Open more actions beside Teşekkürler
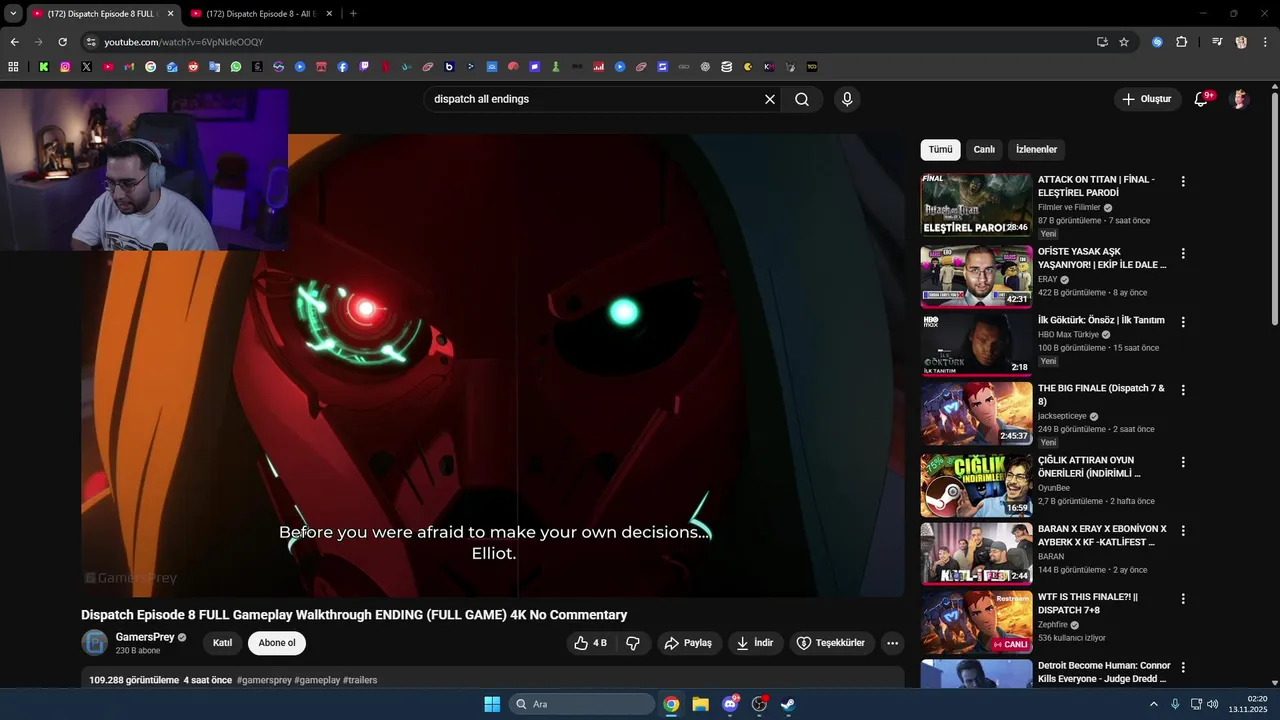This screenshot has width=1280, height=720. click(x=893, y=643)
